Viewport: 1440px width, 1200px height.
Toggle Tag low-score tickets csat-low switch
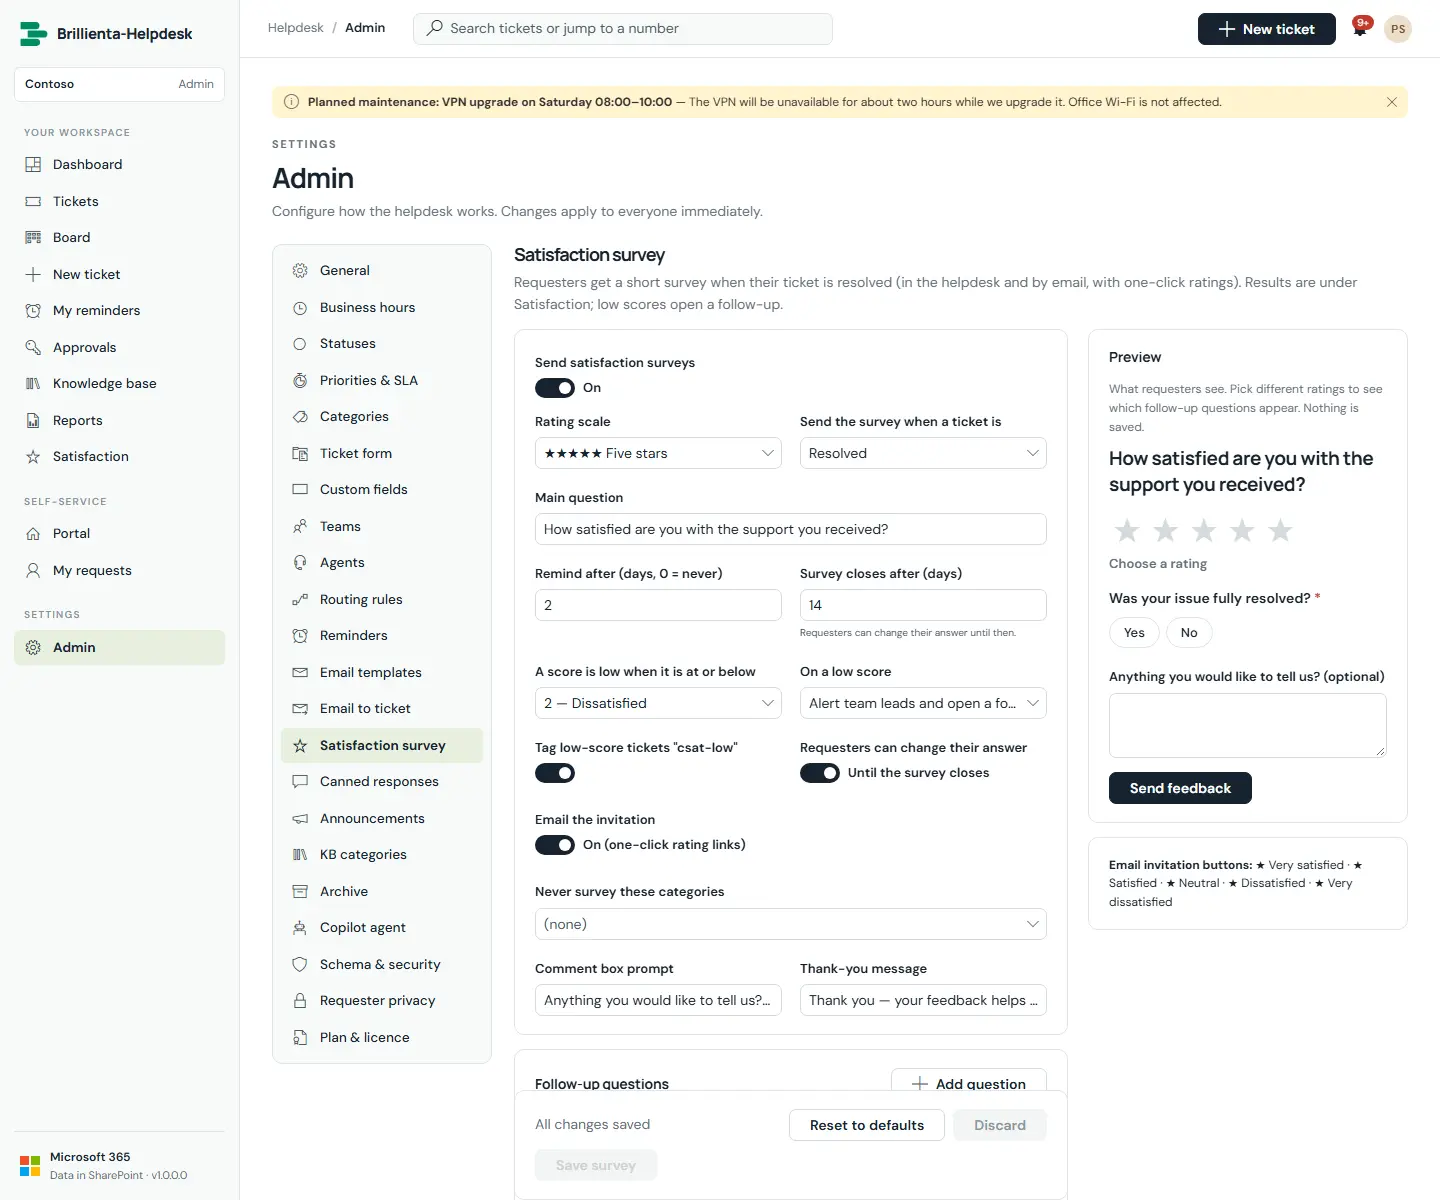pyautogui.click(x=555, y=773)
